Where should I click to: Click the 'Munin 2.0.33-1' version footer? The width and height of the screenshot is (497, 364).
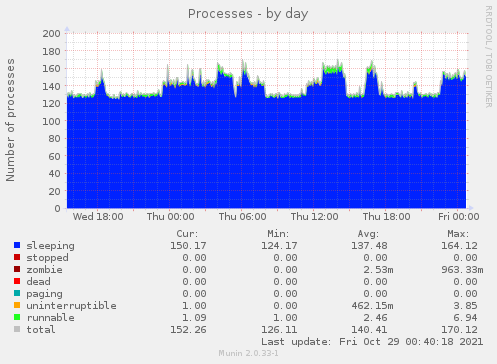248,353
